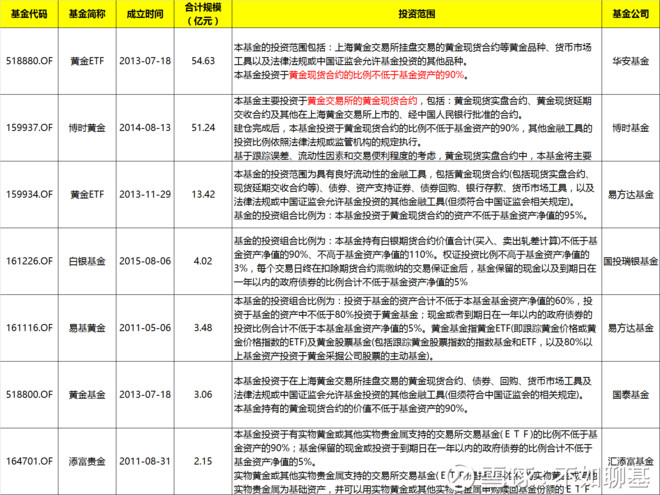The width and height of the screenshot is (660, 495).
Task: Select date cell 2013-07-18 in 518880.OF row
Action: (145, 61)
